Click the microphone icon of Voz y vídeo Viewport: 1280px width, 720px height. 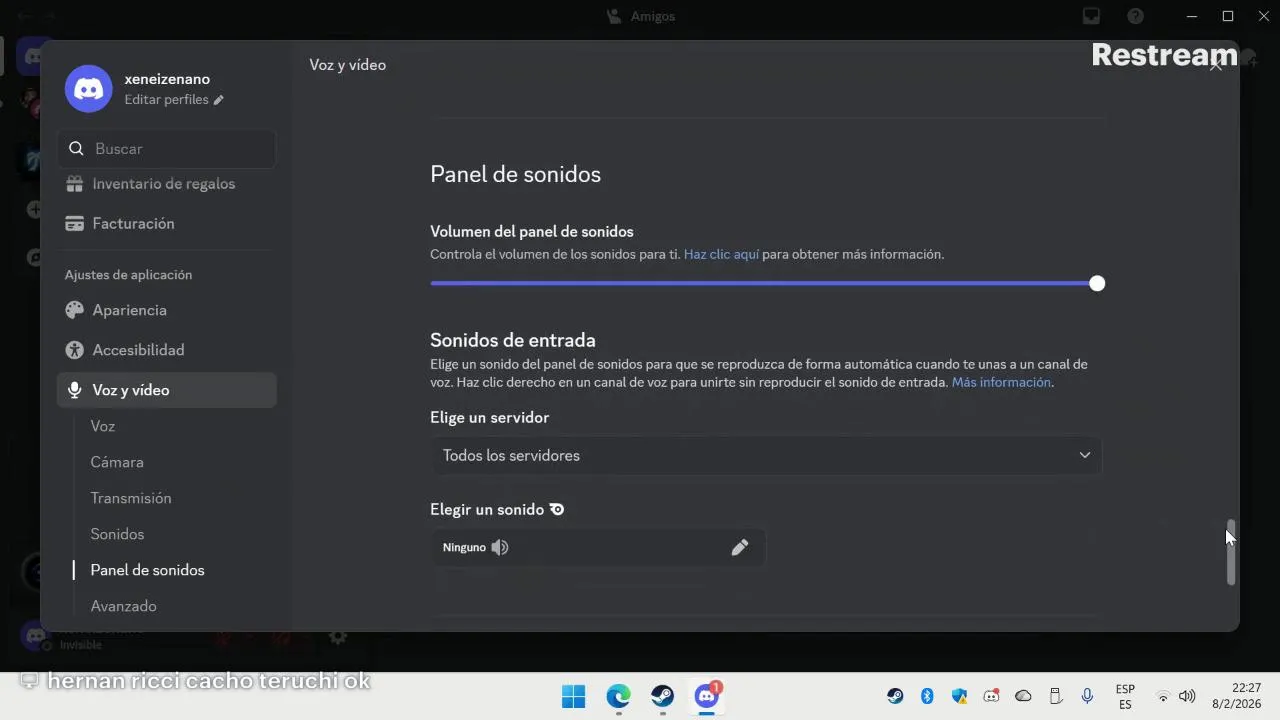click(x=74, y=390)
